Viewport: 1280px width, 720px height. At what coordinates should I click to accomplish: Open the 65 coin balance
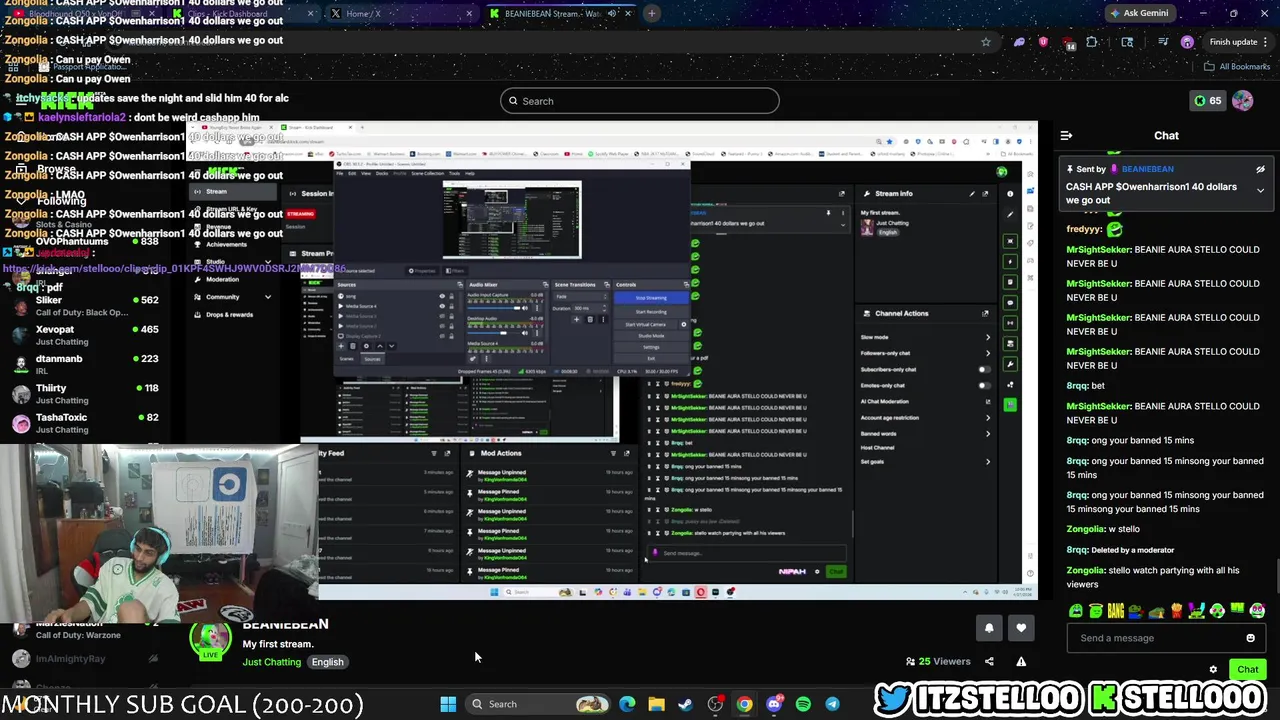[x=1207, y=101]
